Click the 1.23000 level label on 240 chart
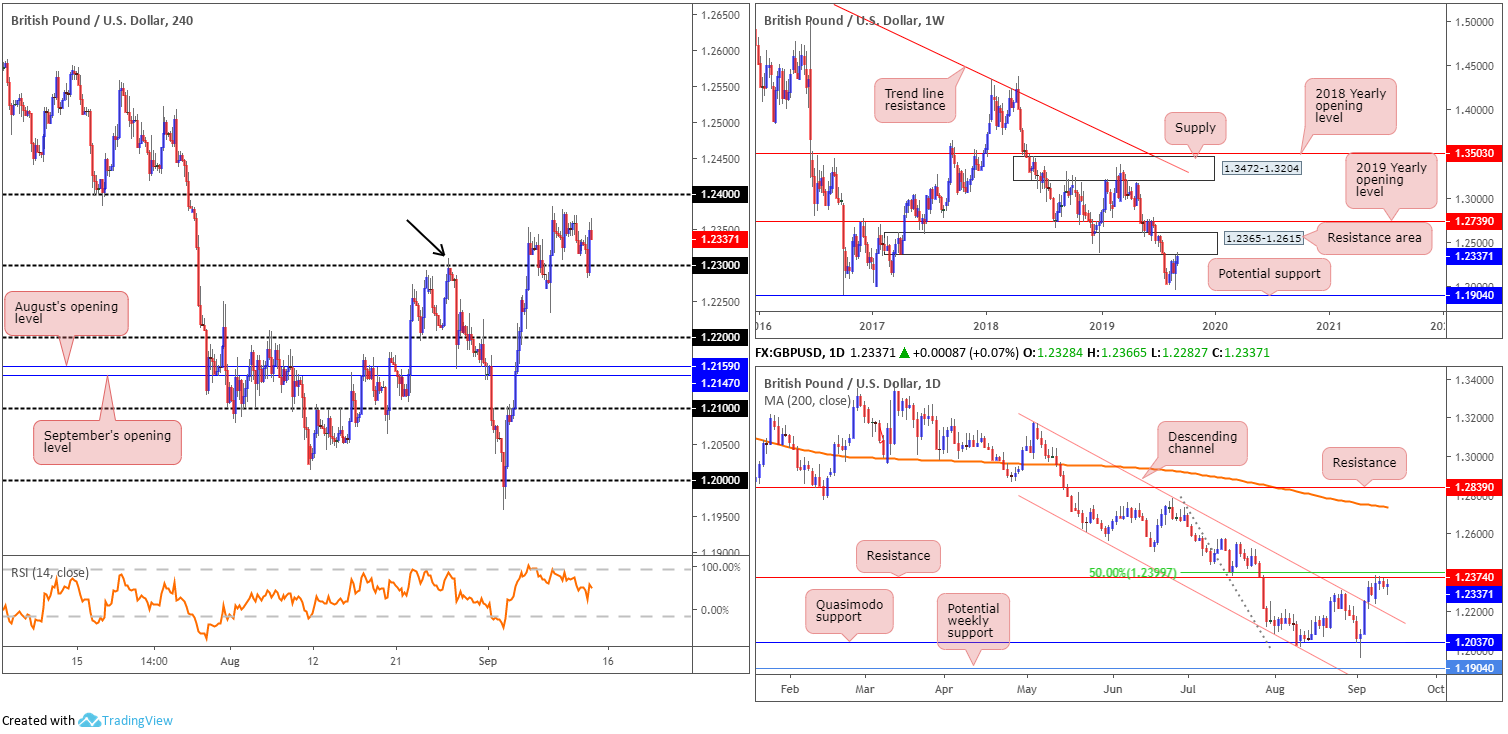 (x=722, y=266)
